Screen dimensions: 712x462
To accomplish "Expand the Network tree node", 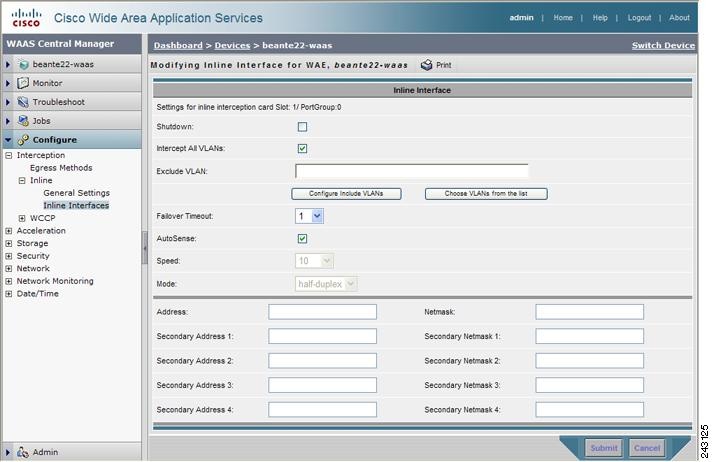I will click(x=9, y=268).
